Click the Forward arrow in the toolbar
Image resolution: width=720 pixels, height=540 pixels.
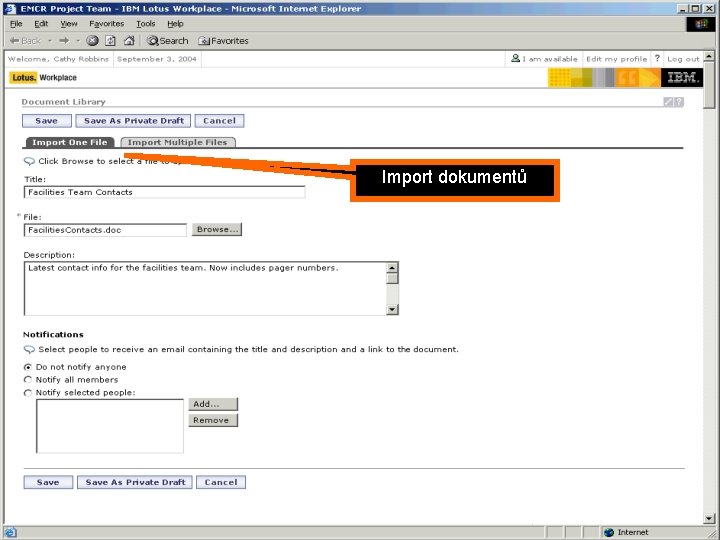[x=64, y=41]
